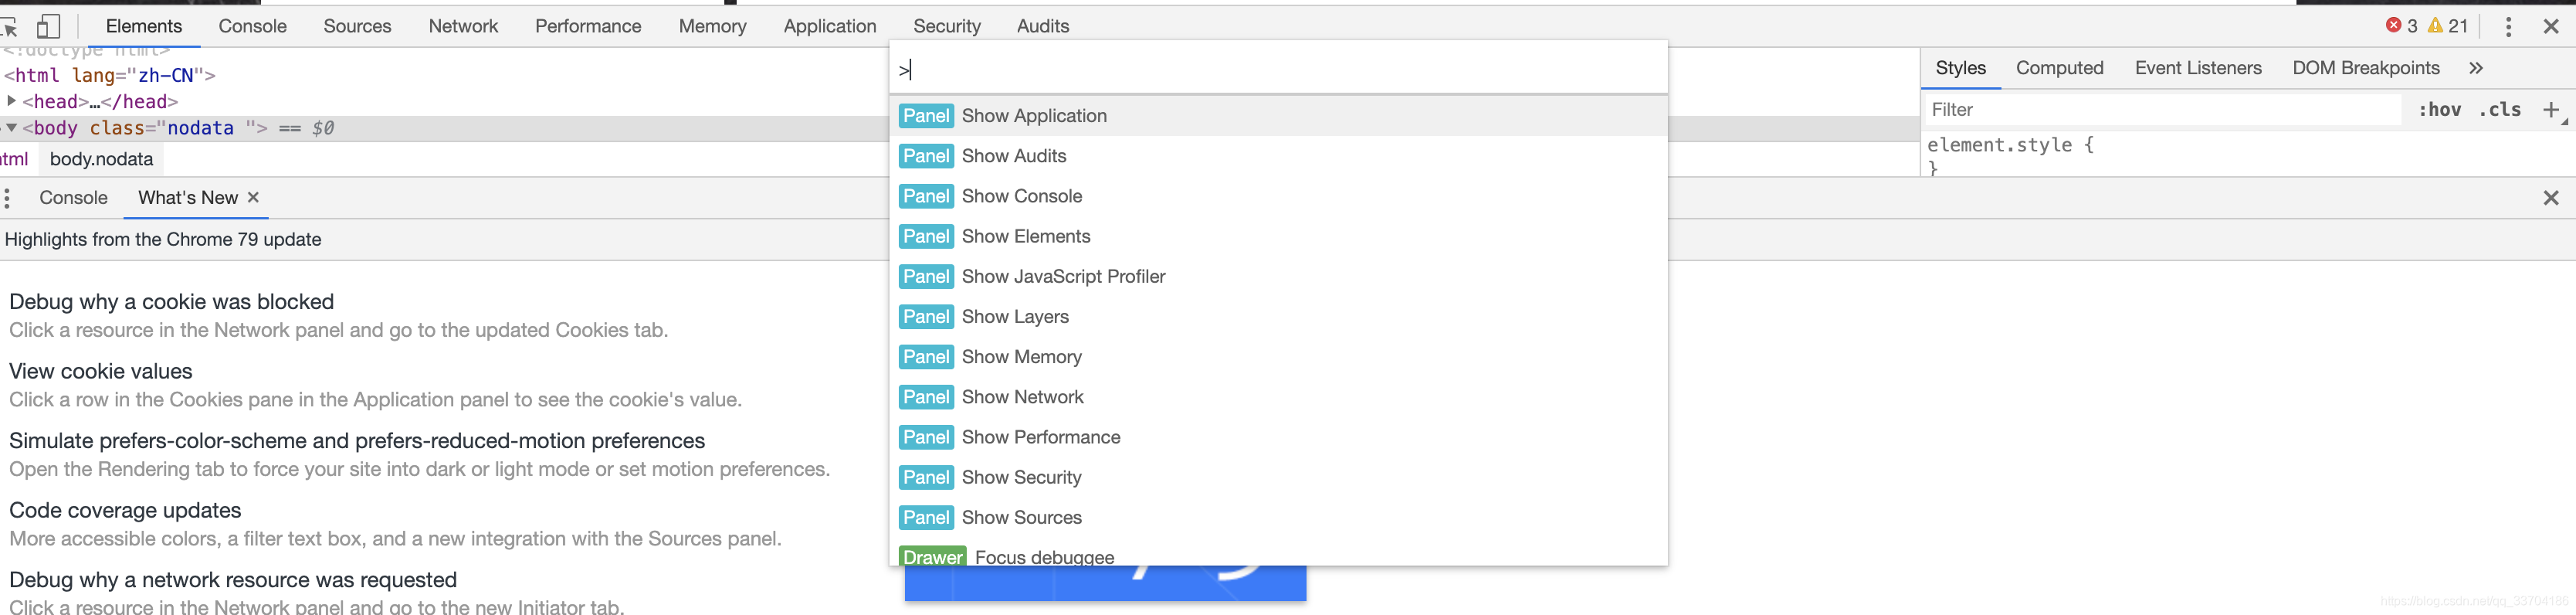Toggle the .cls class editor

[x=2499, y=110]
